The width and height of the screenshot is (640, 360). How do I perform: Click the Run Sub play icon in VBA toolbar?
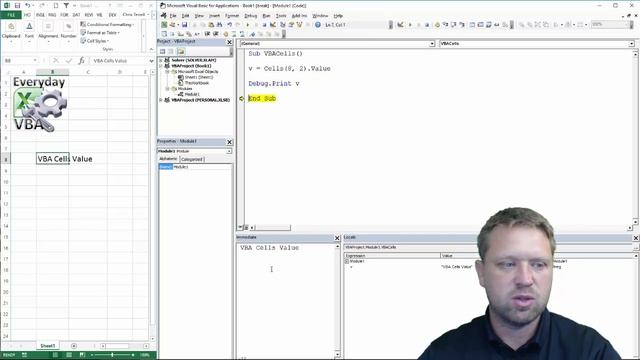pos(247,25)
